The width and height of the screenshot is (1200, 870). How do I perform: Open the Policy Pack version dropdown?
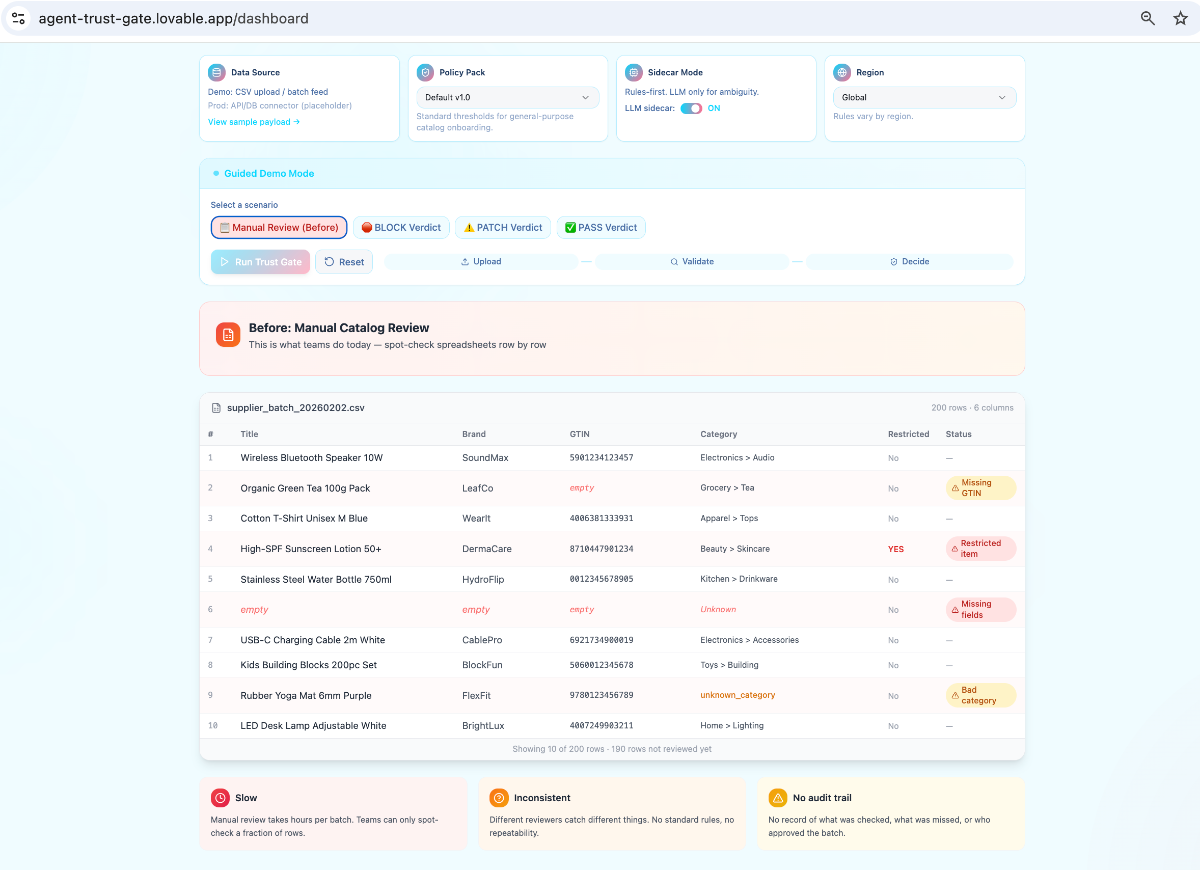507,97
